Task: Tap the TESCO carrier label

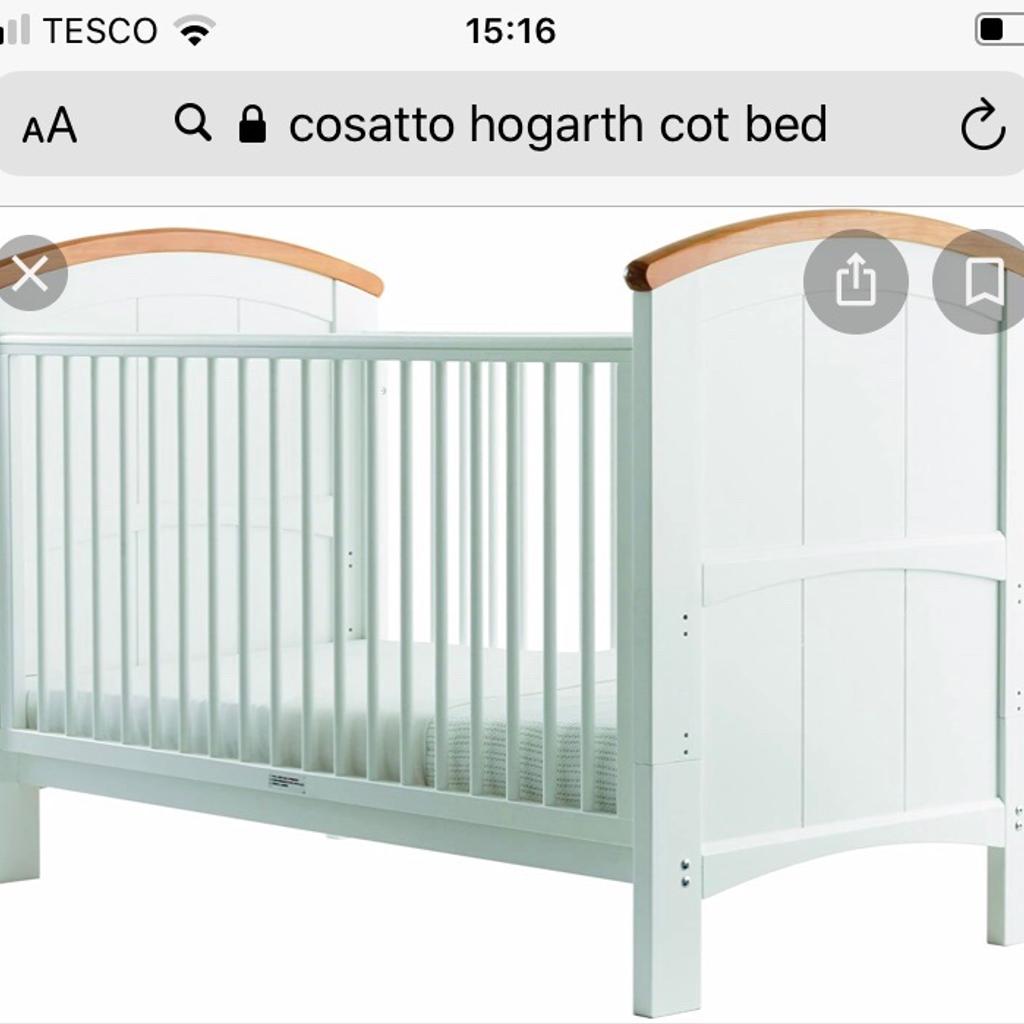Action: click(100, 31)
